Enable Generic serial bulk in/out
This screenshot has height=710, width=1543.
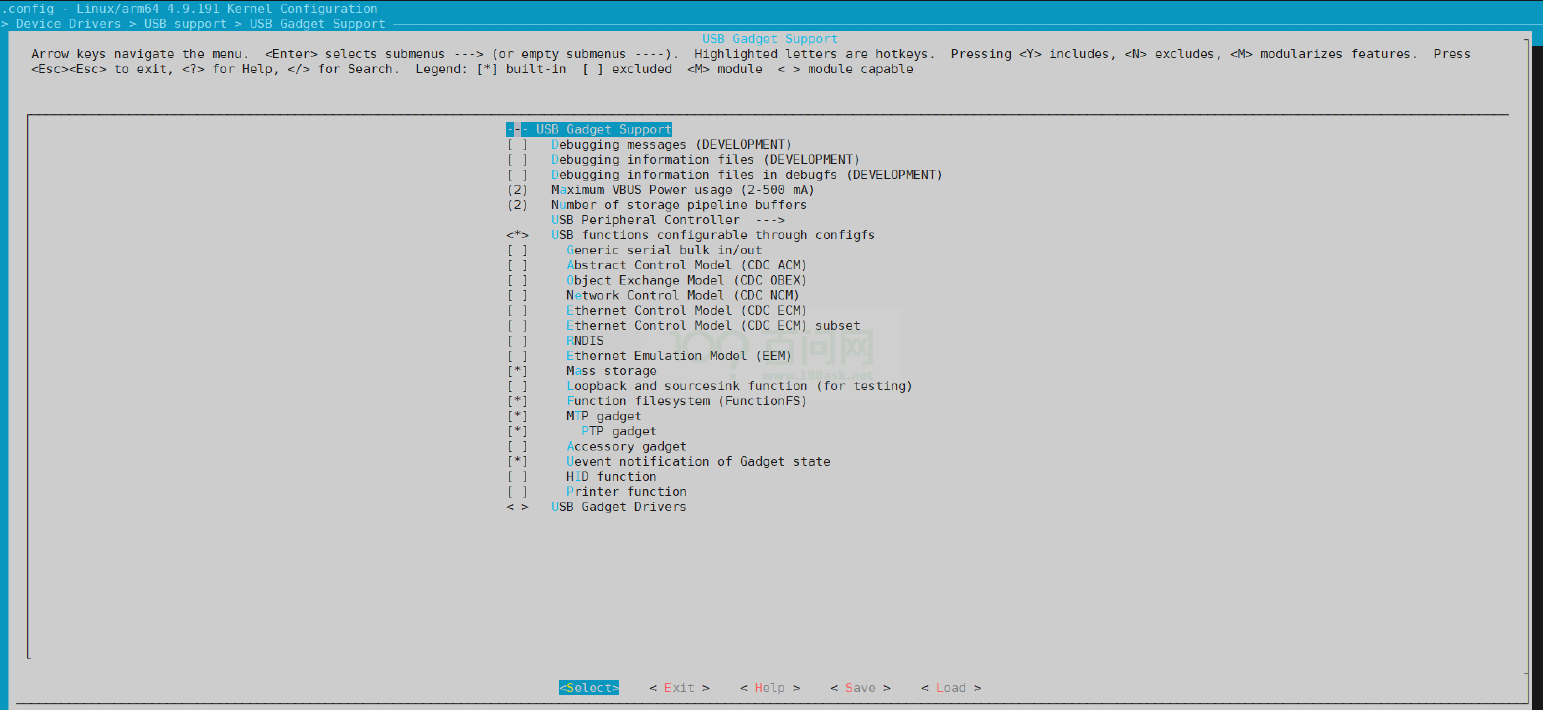tap(634, 250)
